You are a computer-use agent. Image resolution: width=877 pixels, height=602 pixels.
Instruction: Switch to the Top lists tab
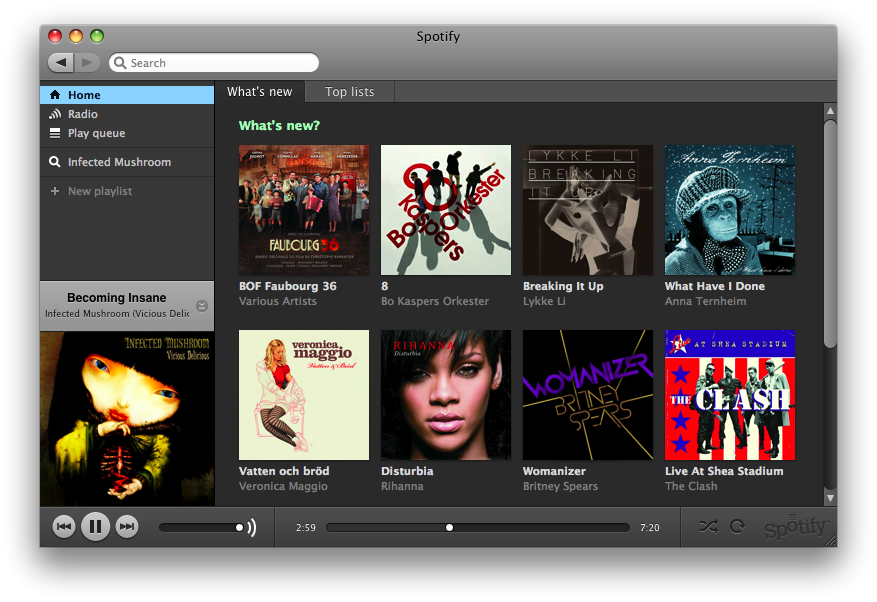coord(350,92)
